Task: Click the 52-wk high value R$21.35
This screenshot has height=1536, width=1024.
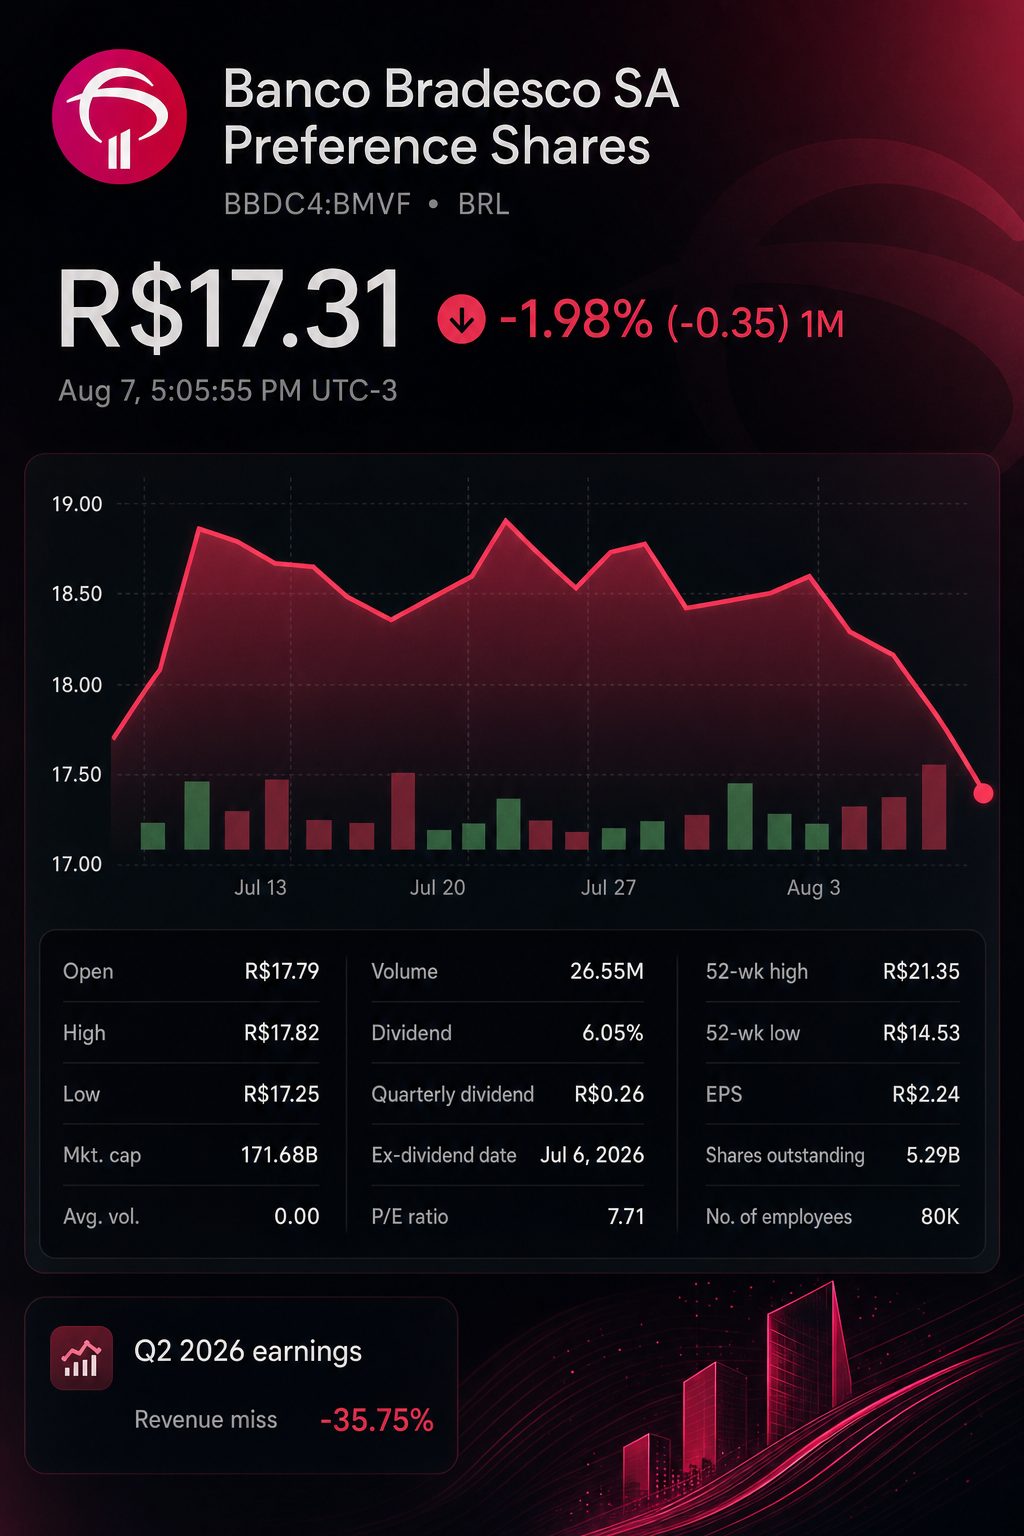Action: (x=921, y=971)
